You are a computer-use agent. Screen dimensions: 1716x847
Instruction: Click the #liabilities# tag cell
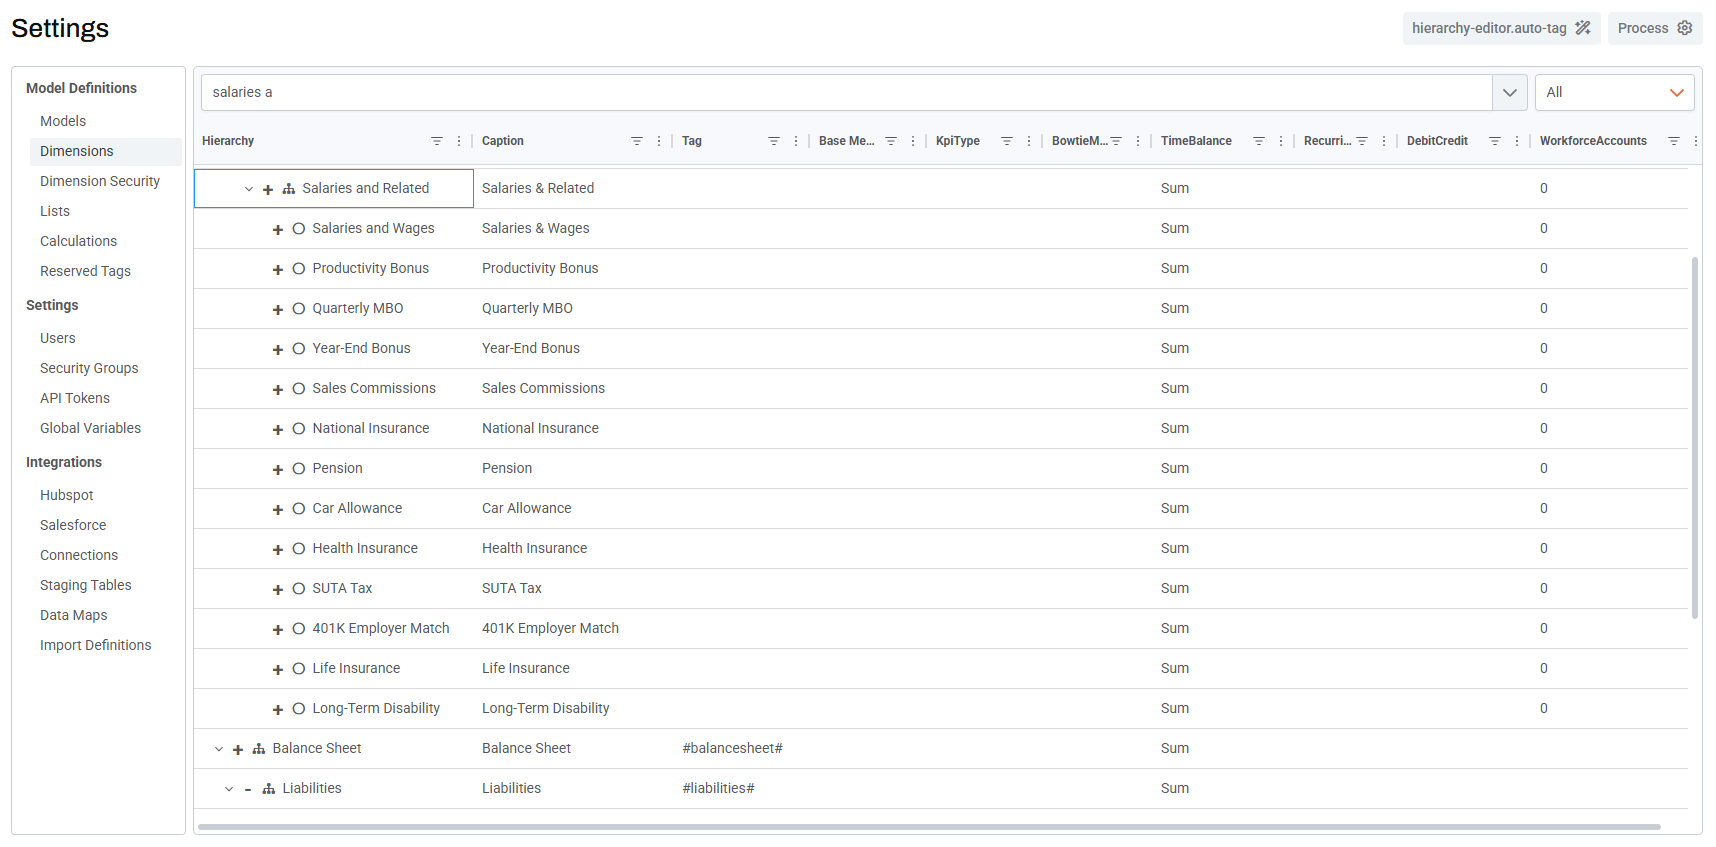click(x=718, y=788)
